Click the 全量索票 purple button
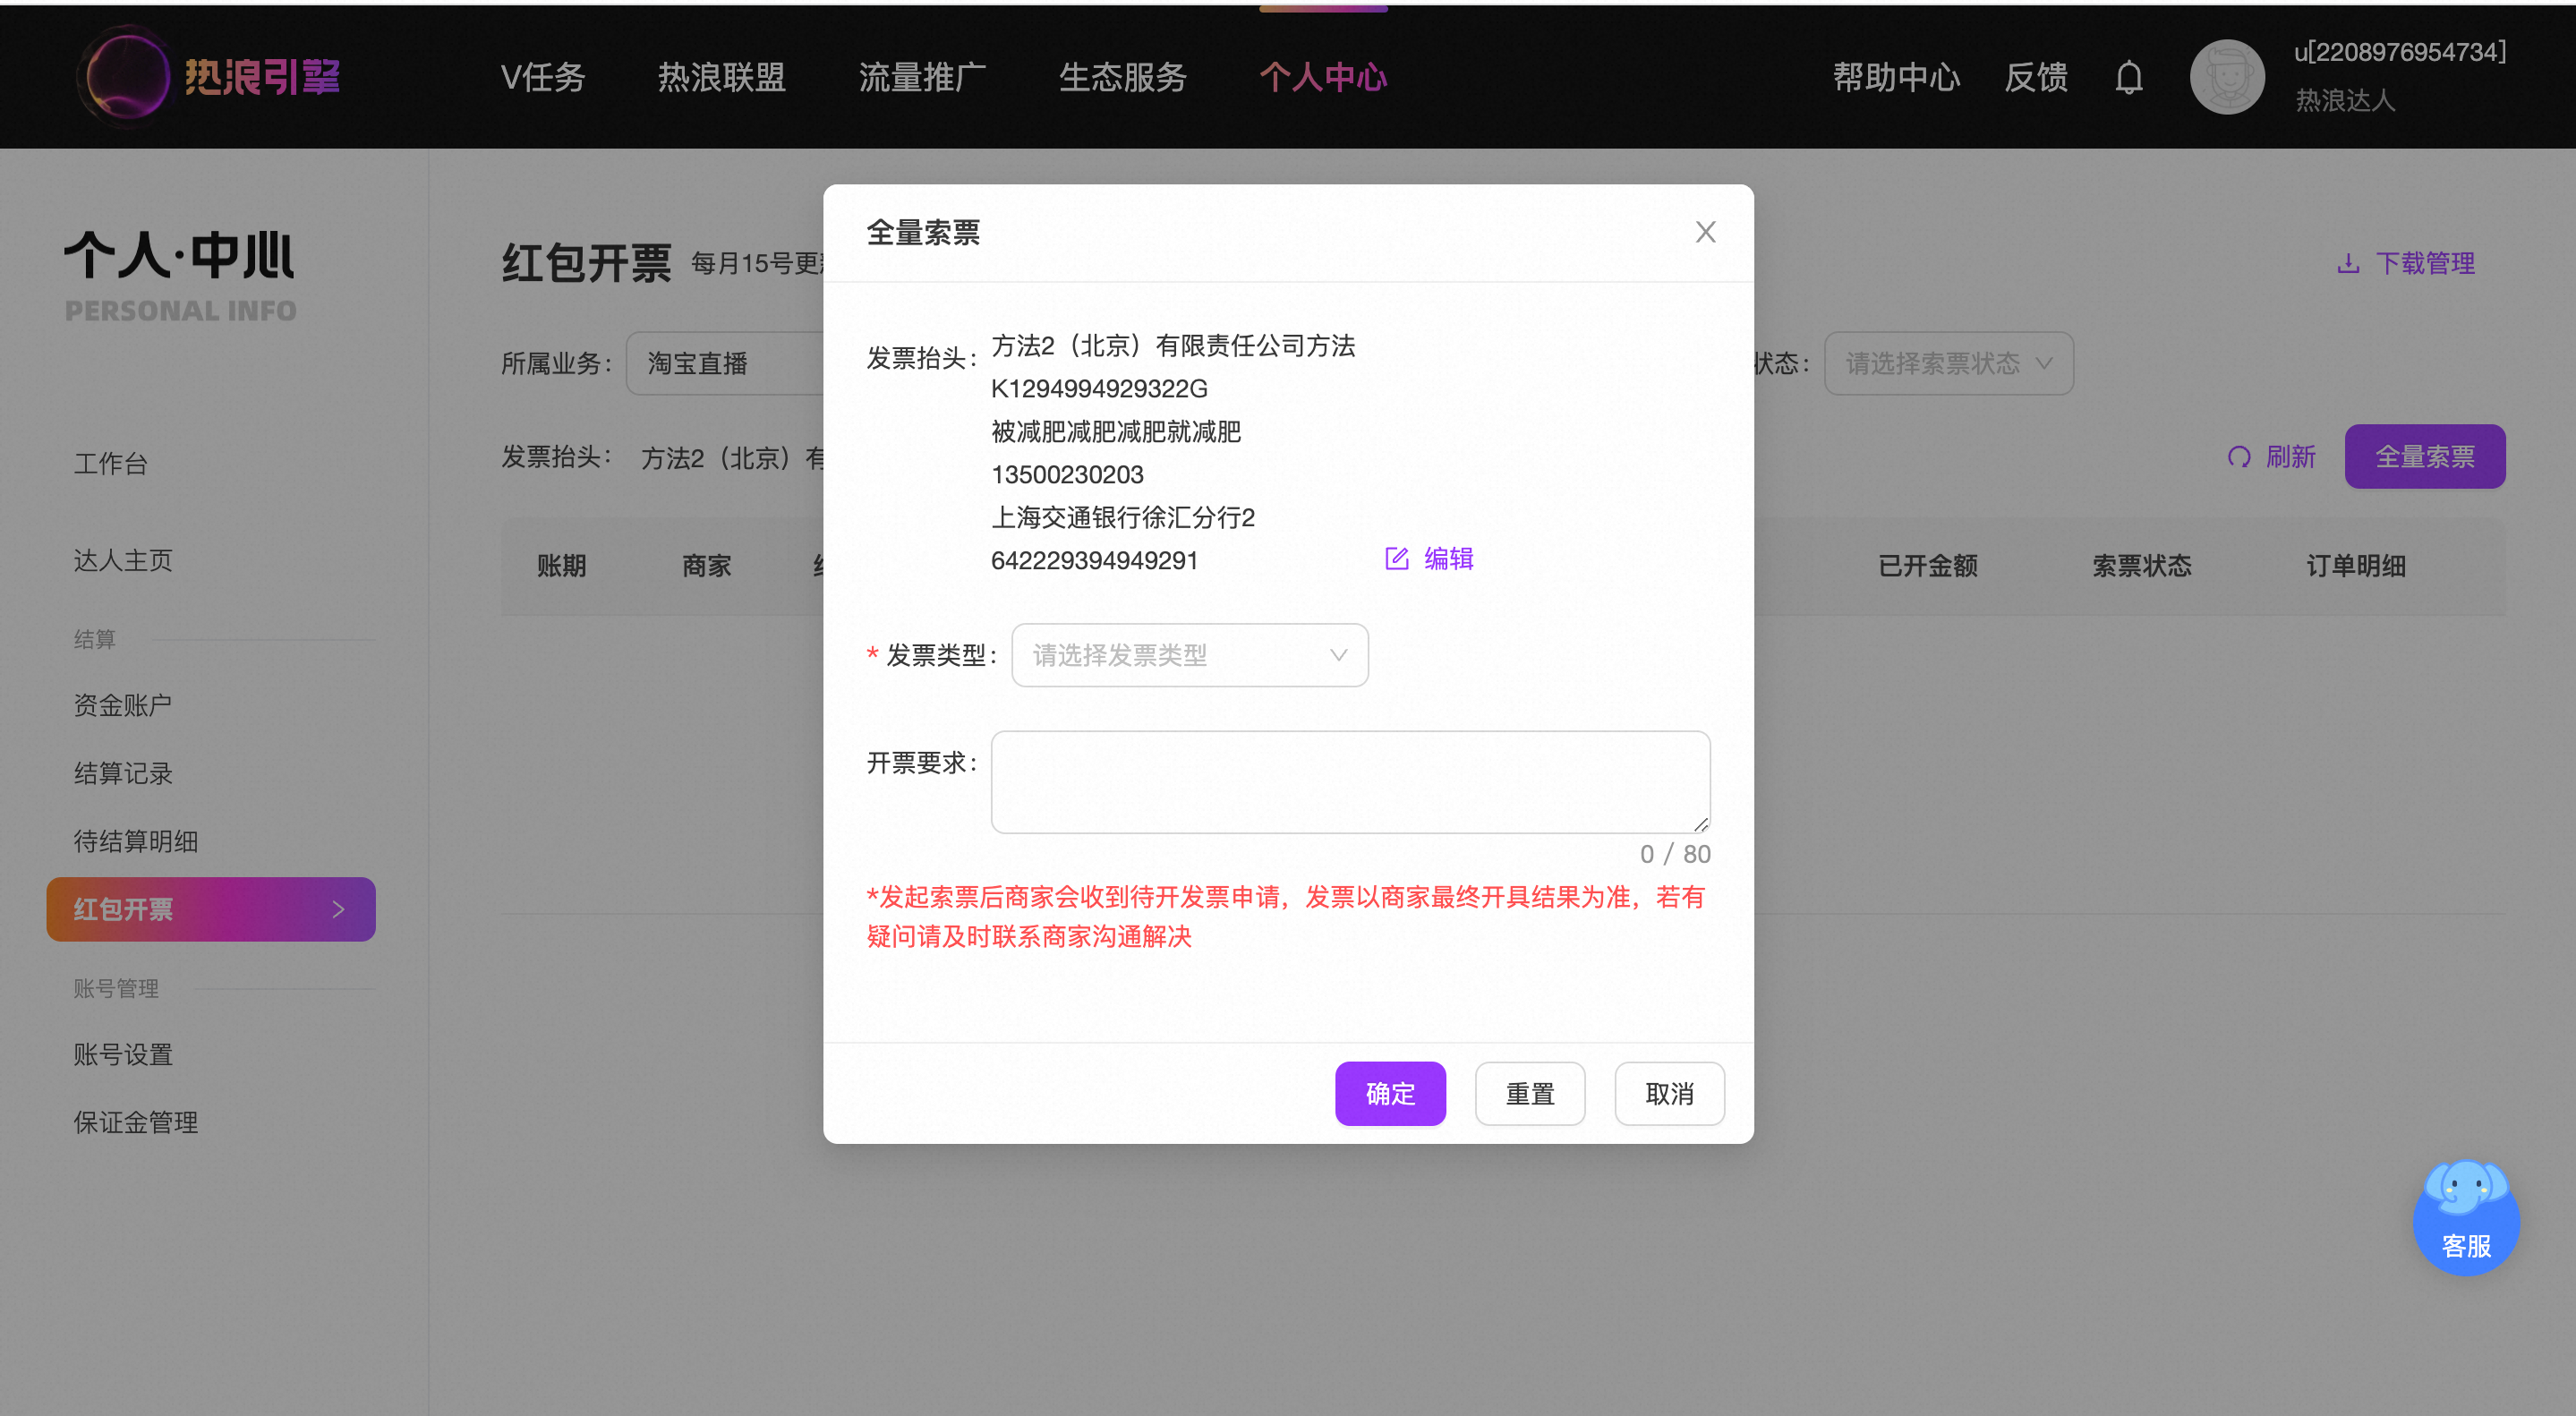Screen dimensions: 2576x1416 2424,457
